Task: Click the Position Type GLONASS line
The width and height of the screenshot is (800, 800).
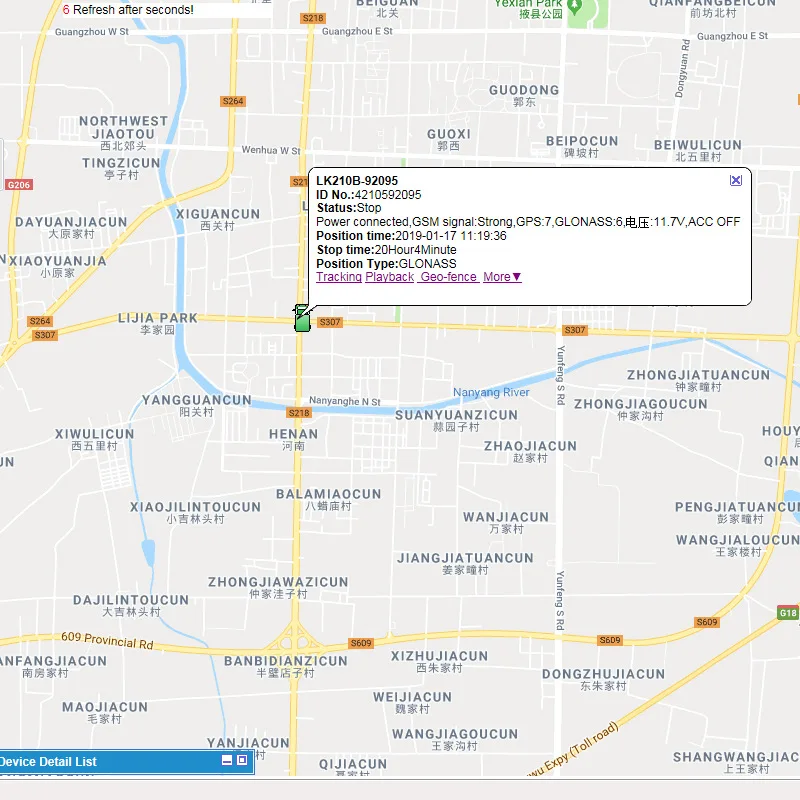Action: coord(386,264)
